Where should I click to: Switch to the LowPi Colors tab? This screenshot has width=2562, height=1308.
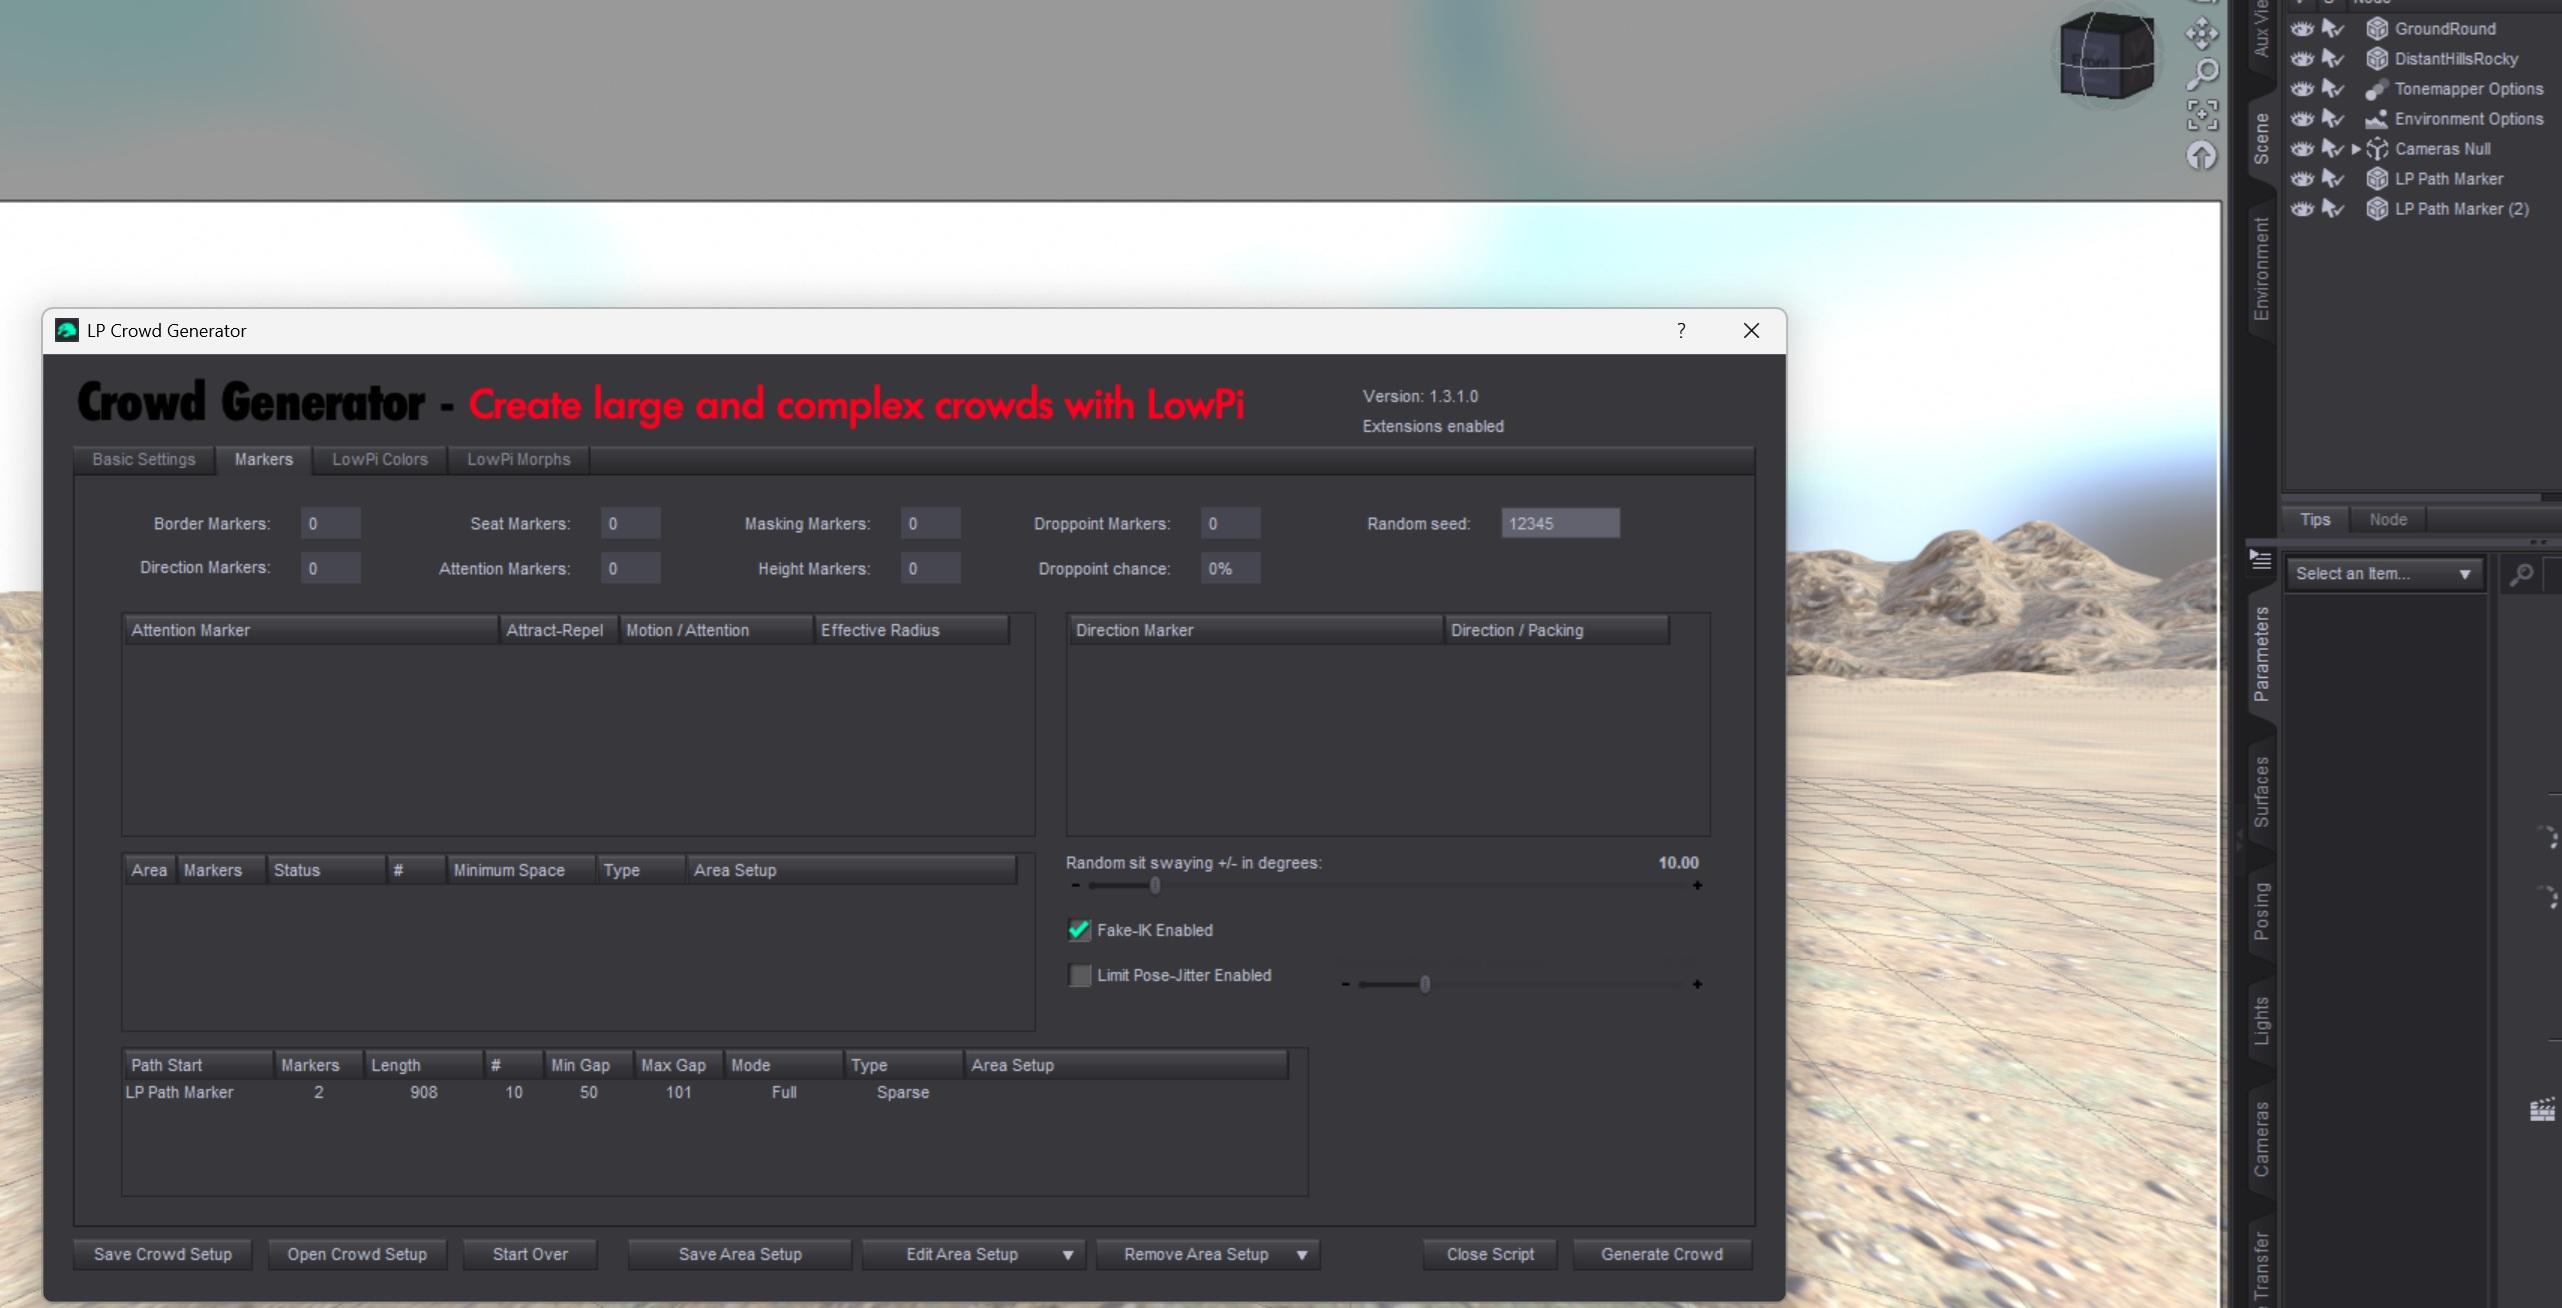pyautogui.click(x=379, y=460)
